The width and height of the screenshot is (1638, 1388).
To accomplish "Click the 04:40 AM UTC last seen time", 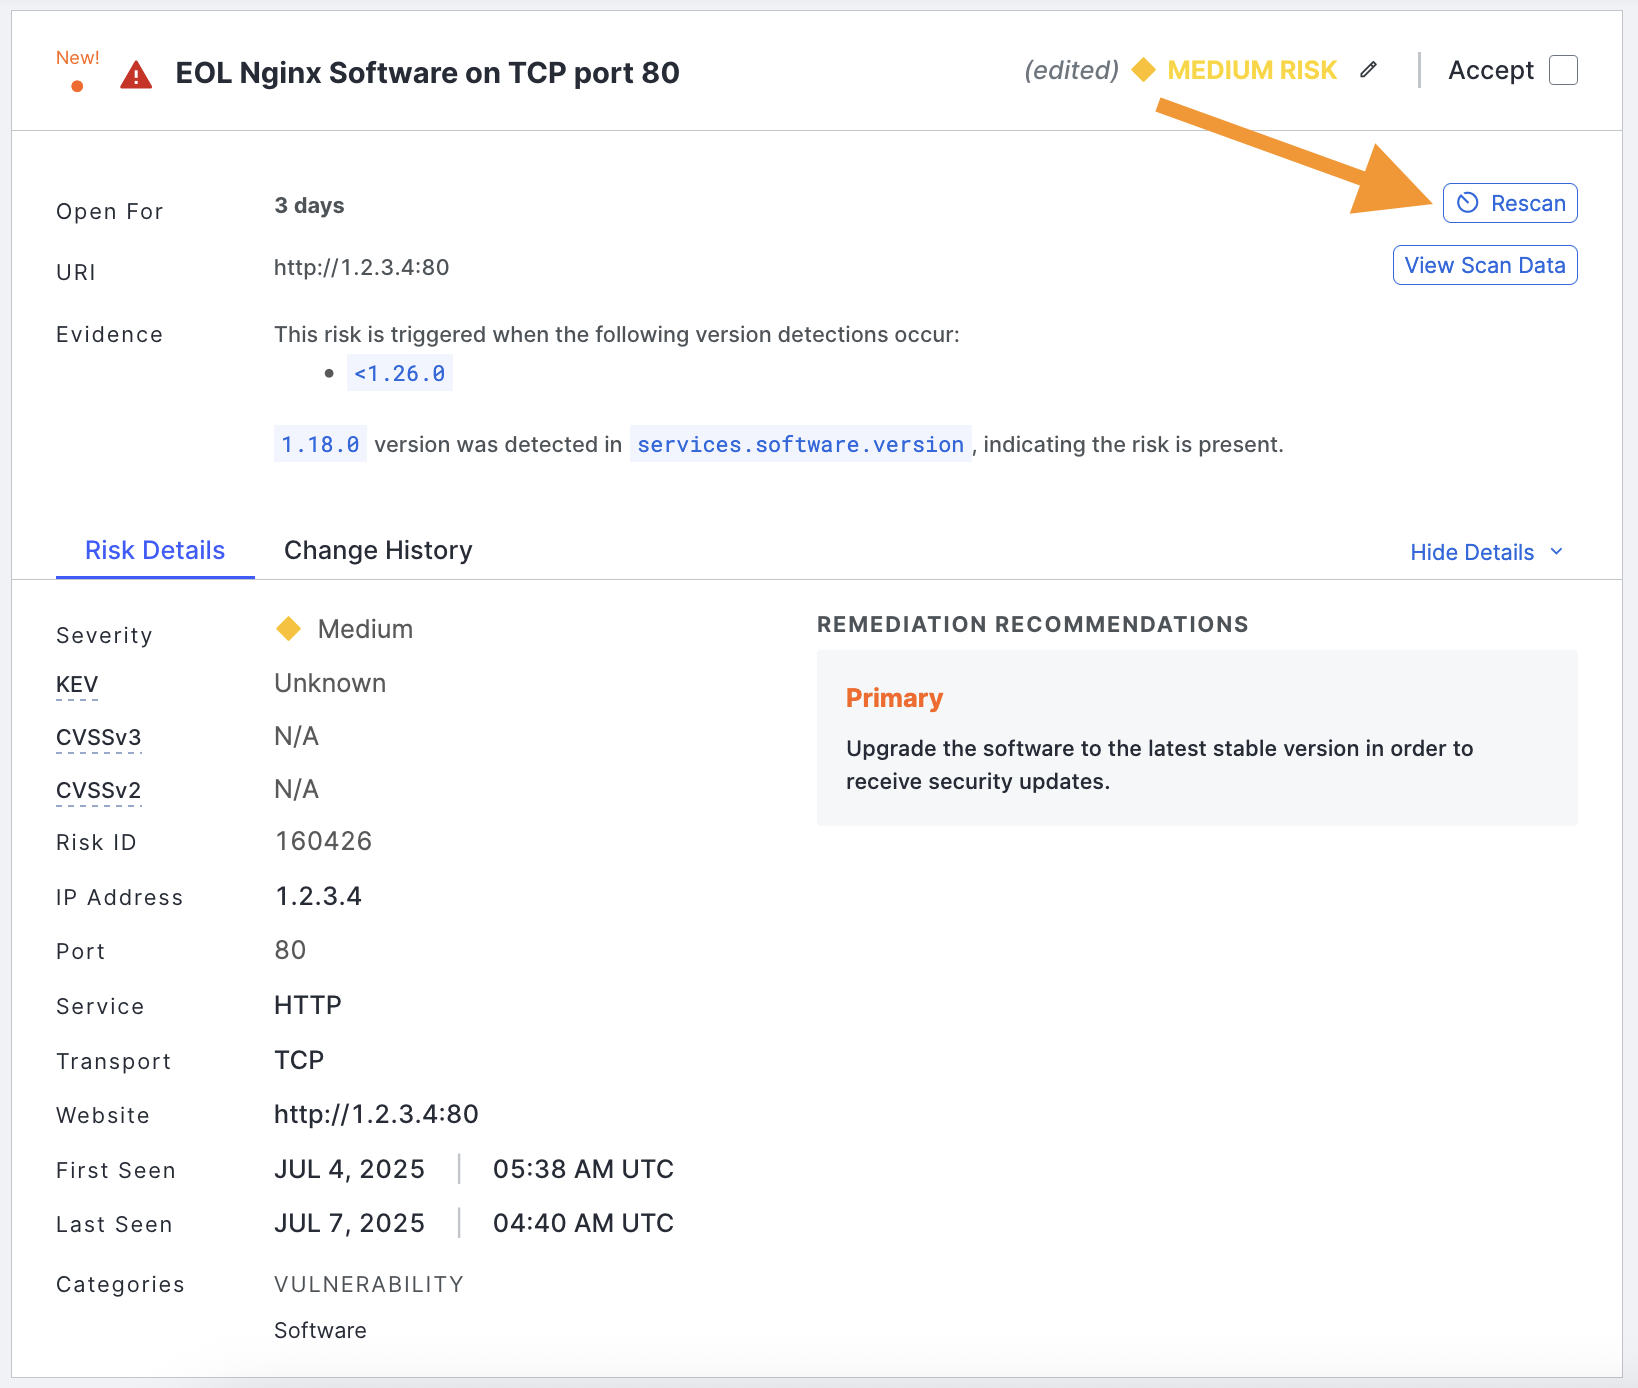I will point(583,1223).
